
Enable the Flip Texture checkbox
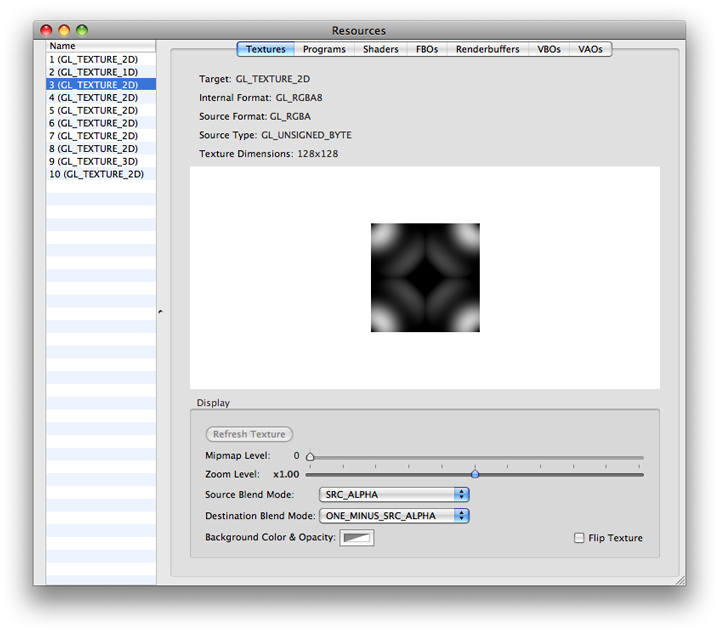pos(579,538)
